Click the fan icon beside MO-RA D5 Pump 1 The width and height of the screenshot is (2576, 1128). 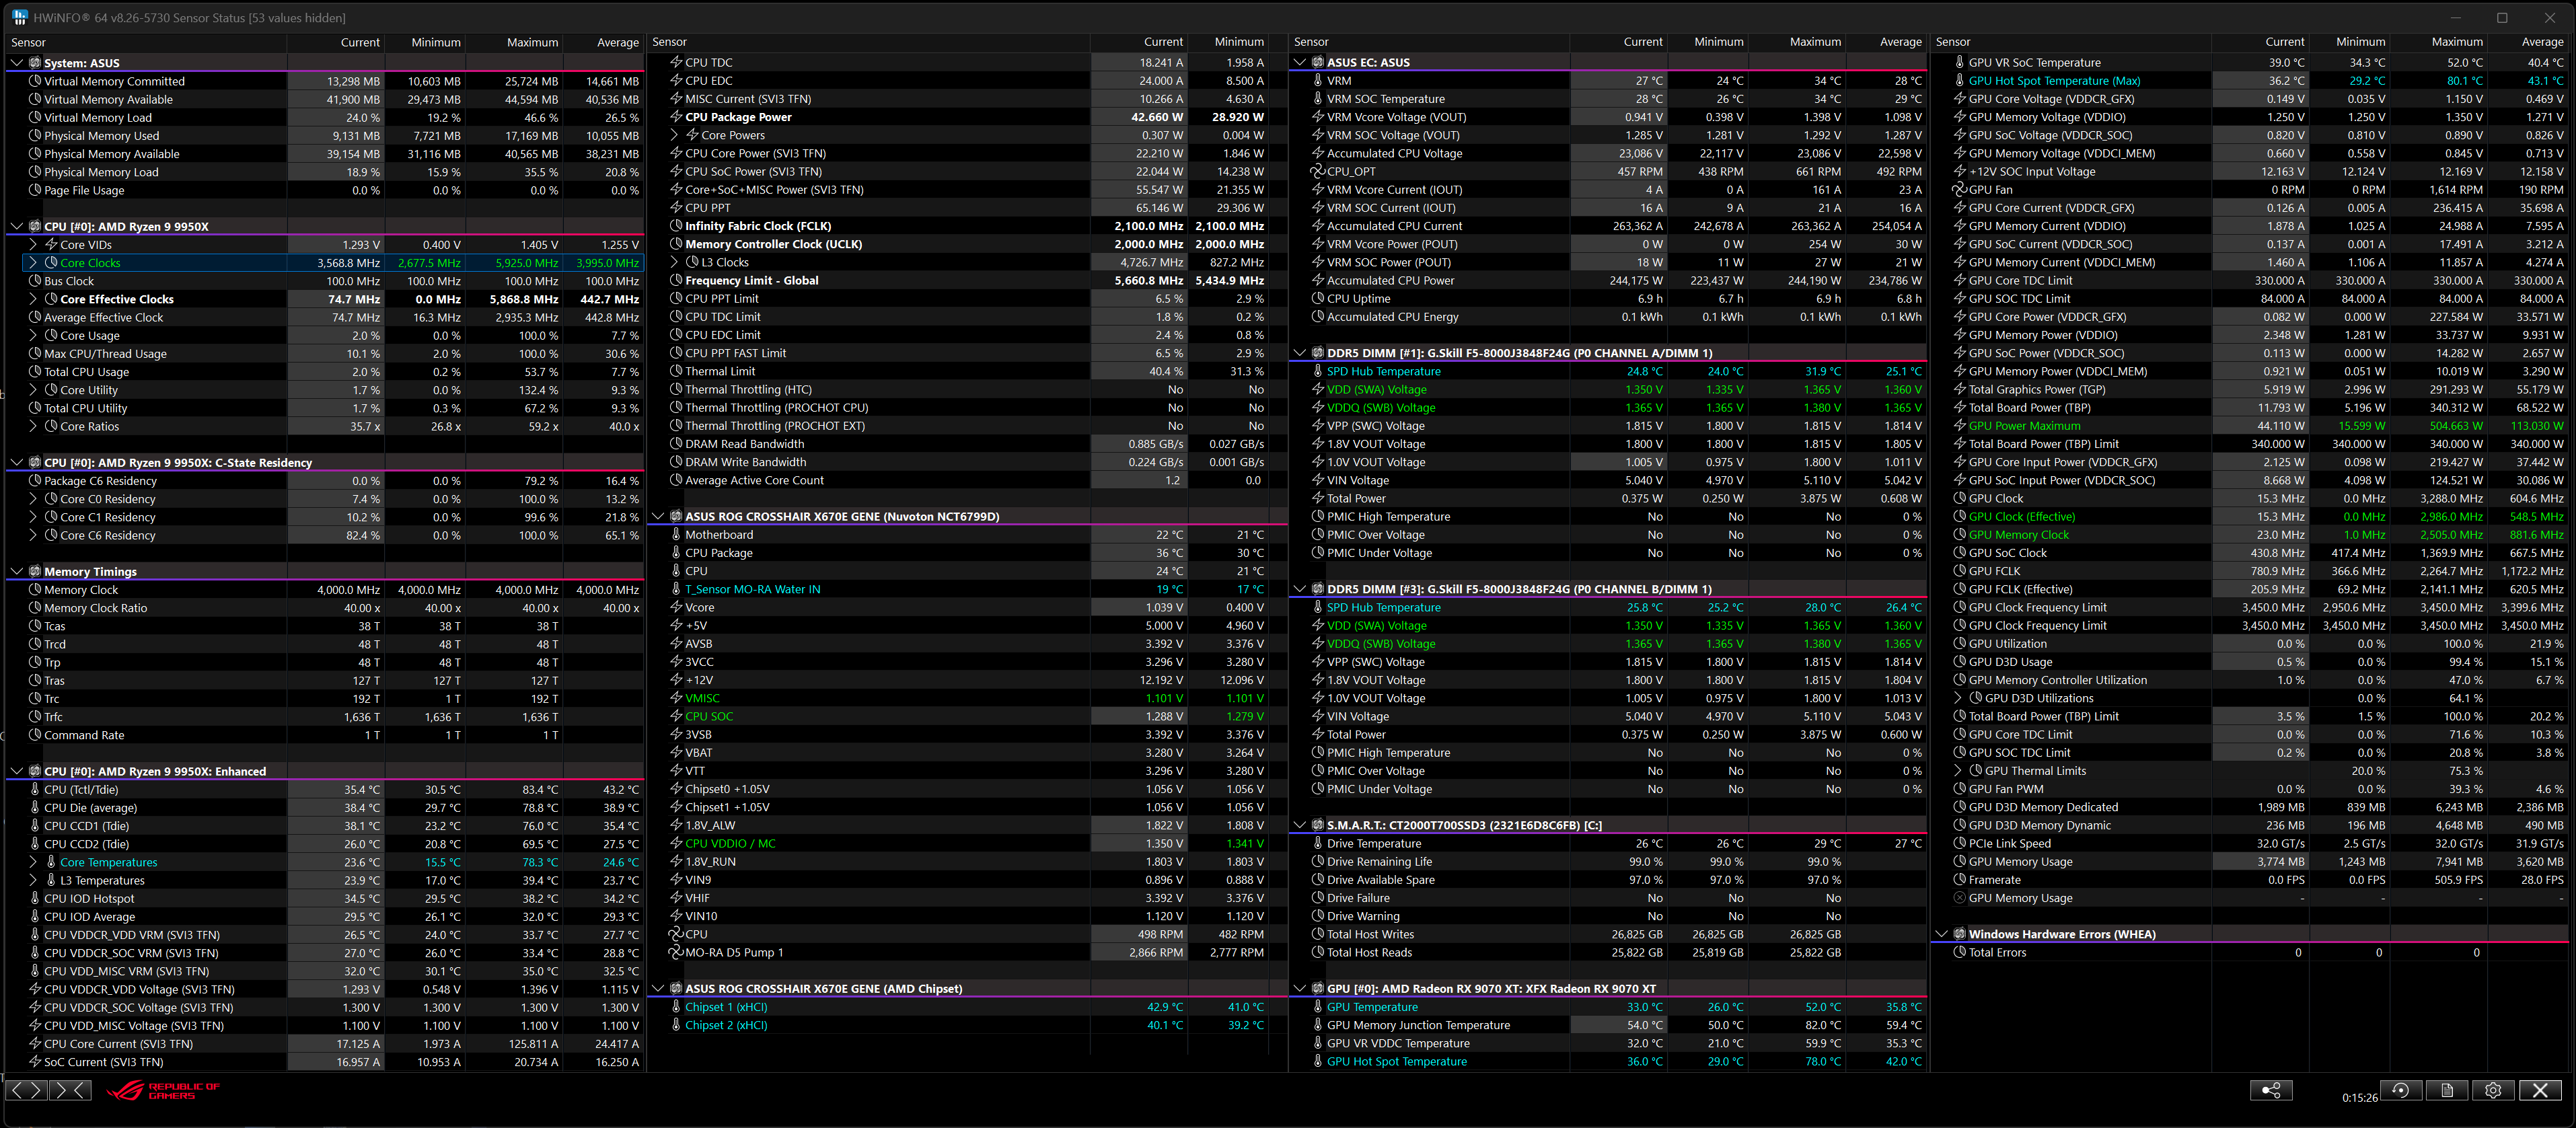click(676, 953)
